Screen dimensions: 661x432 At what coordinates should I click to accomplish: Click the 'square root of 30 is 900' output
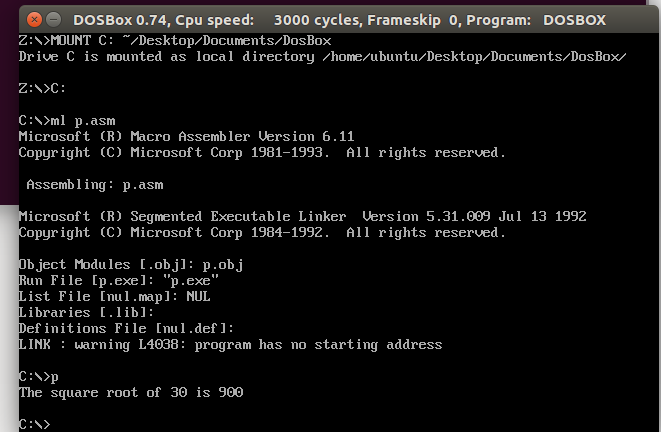coord(131,392)
